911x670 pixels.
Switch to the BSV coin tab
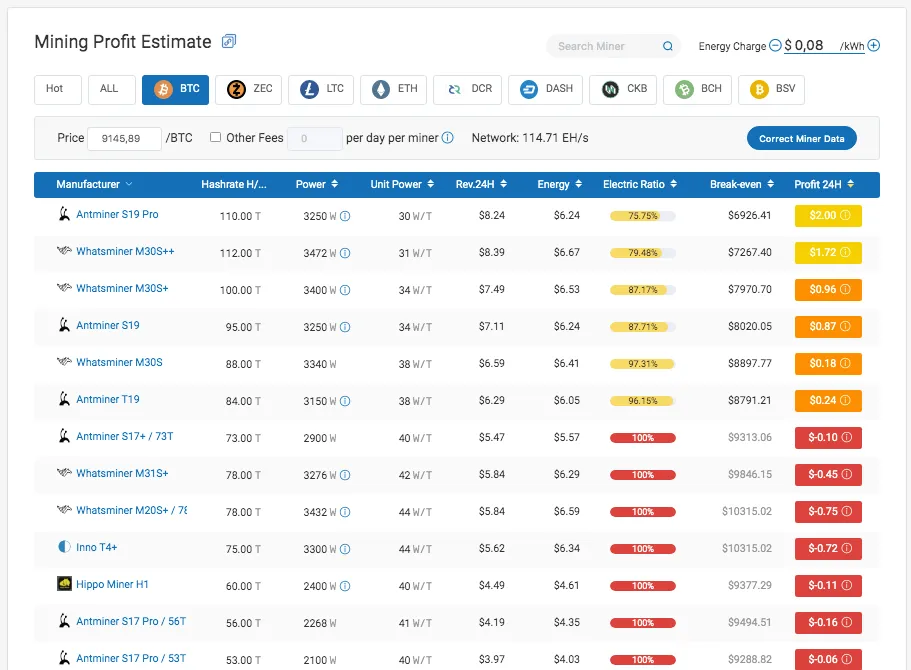pos(771,89)
